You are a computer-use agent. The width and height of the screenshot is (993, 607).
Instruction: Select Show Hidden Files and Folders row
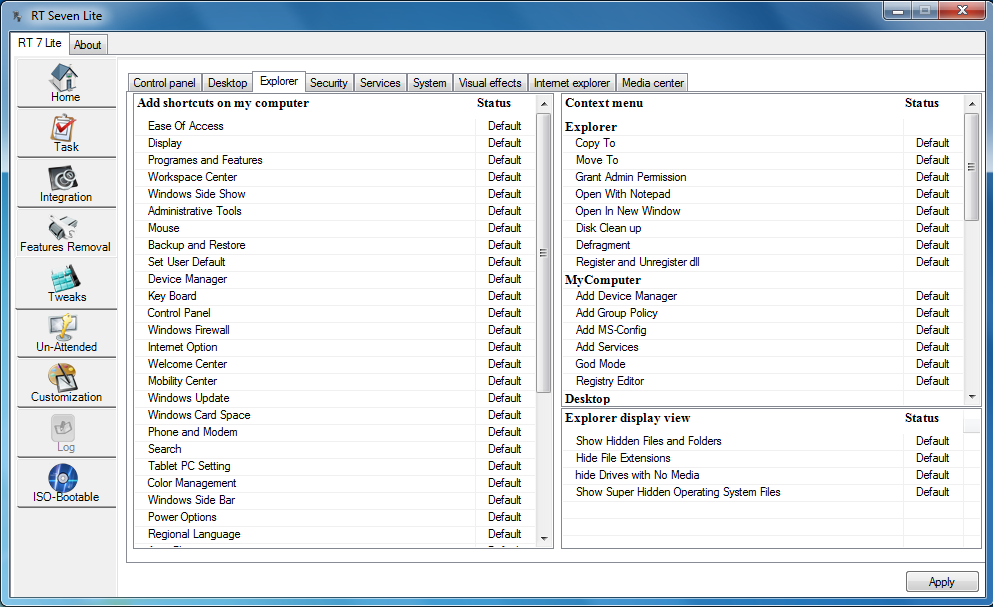tap(763, 441)
